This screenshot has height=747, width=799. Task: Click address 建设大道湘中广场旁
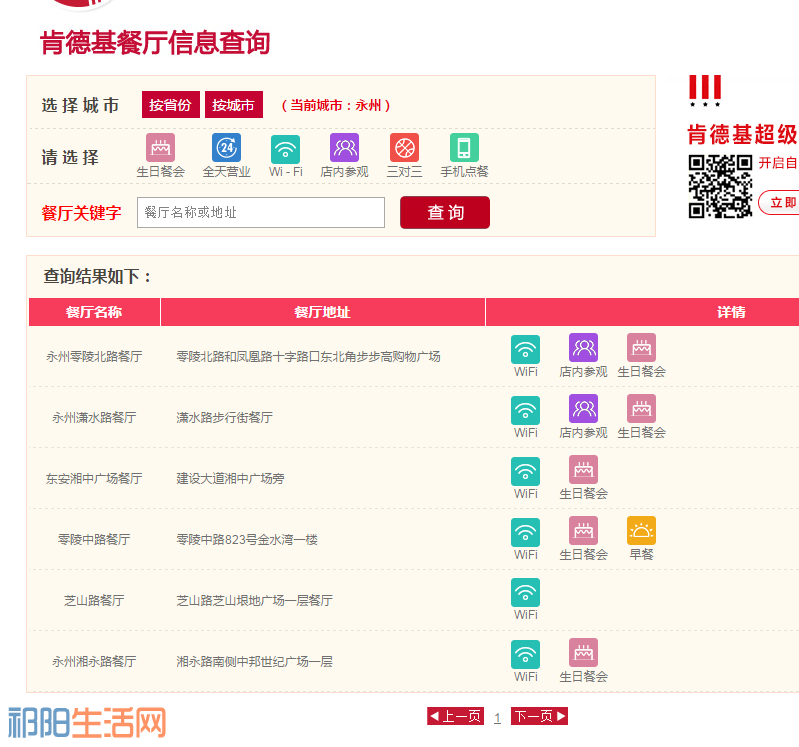(230, 479)
